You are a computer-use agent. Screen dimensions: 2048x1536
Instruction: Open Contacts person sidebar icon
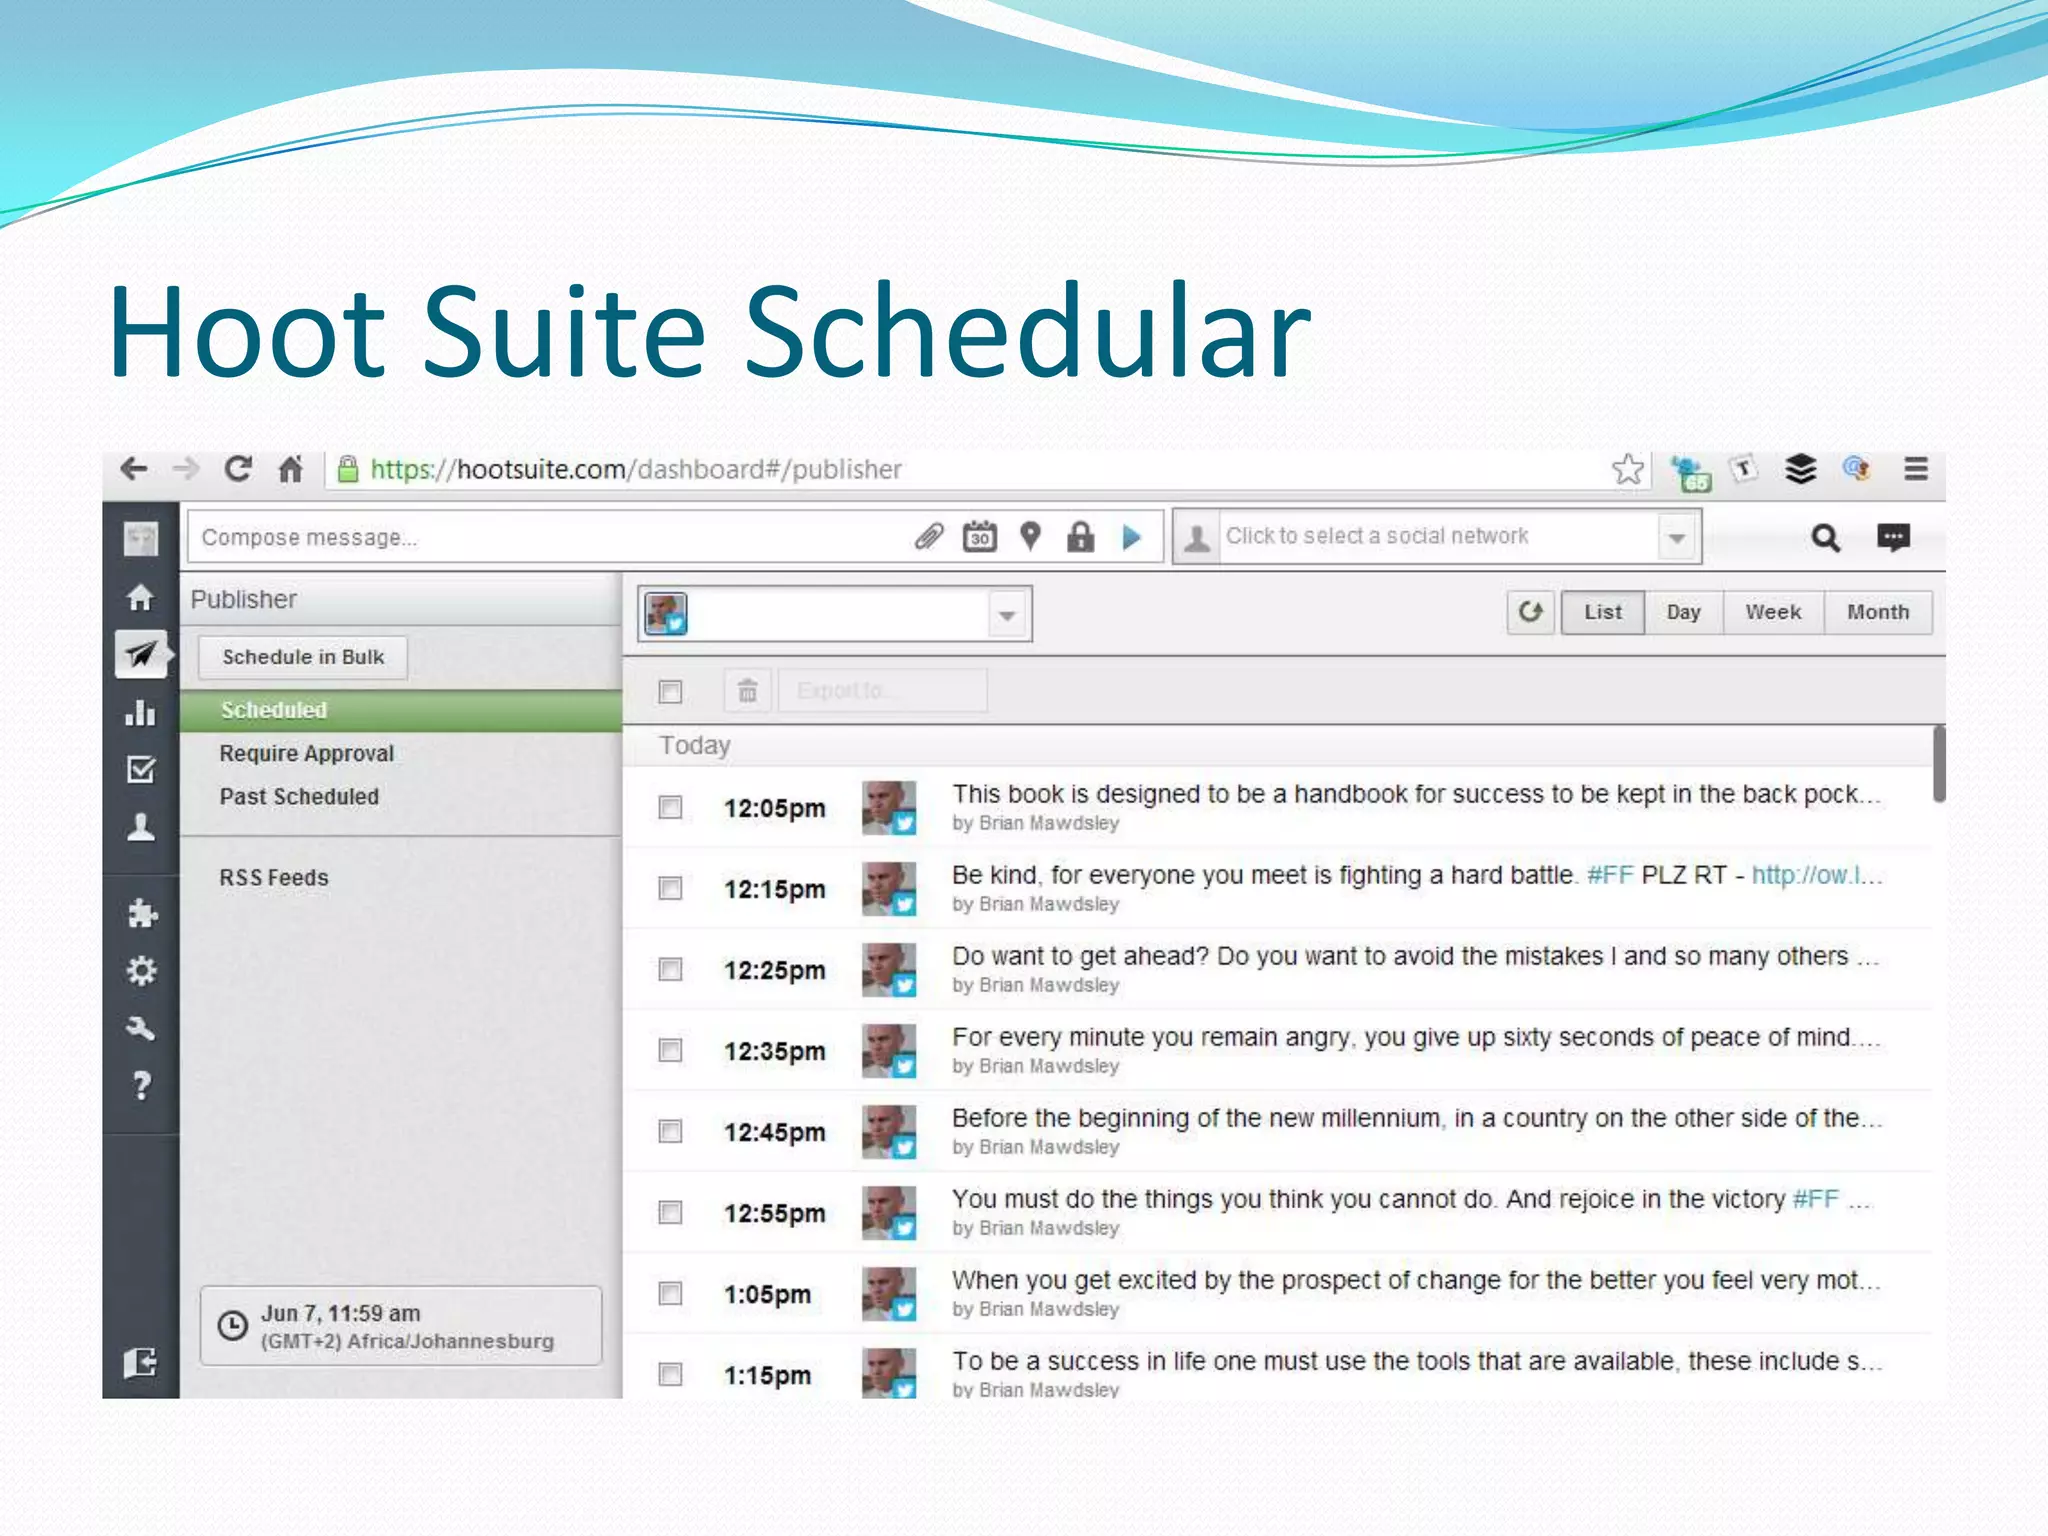[141, 827]
